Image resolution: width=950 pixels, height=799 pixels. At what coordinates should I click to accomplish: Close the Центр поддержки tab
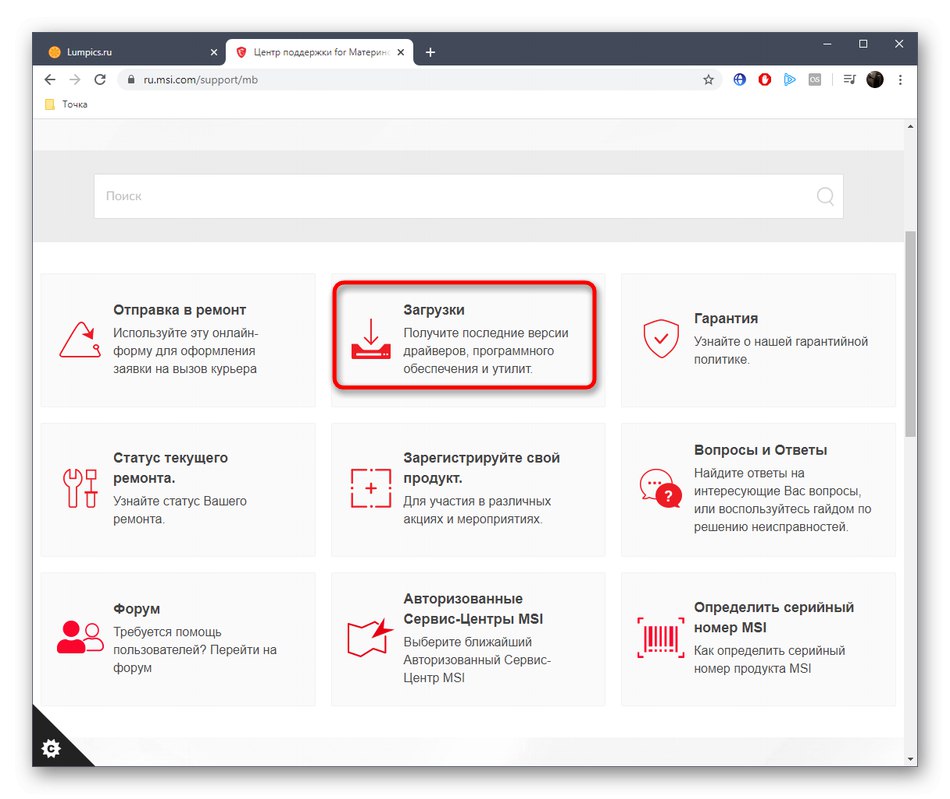[x=400, y=52]
